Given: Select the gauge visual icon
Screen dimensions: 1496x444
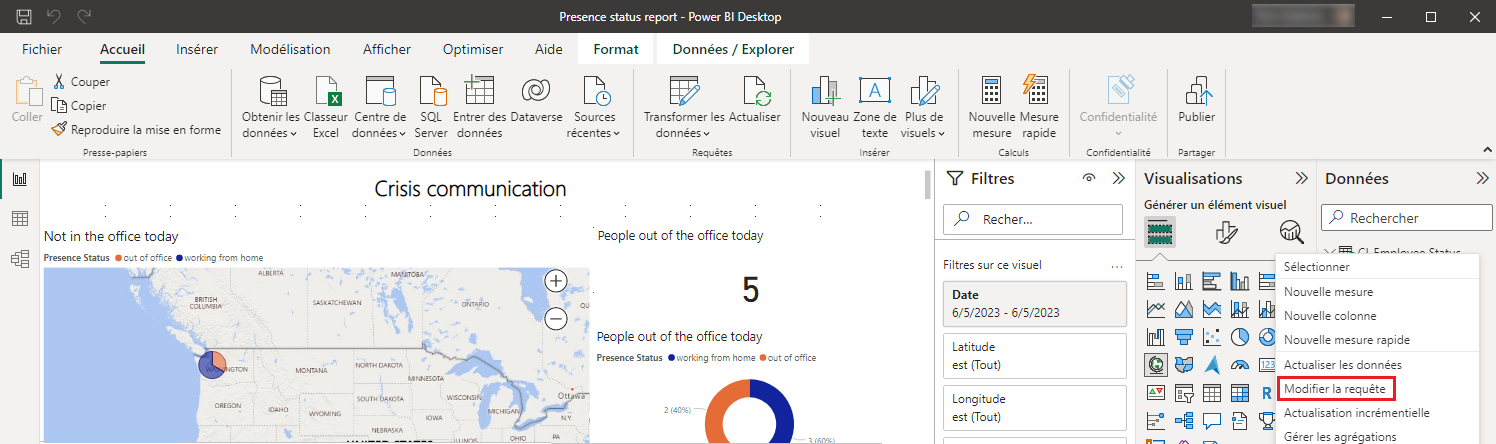Looking at the screenshot, I should (x=1240, y=365).
